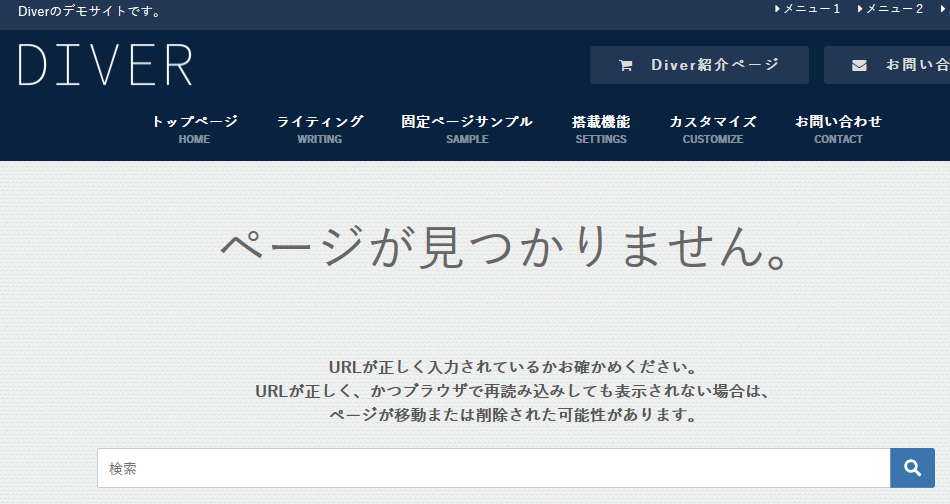
Task: Click the cut-off arrow after メニュー２
Action: (x=942, y=9)
